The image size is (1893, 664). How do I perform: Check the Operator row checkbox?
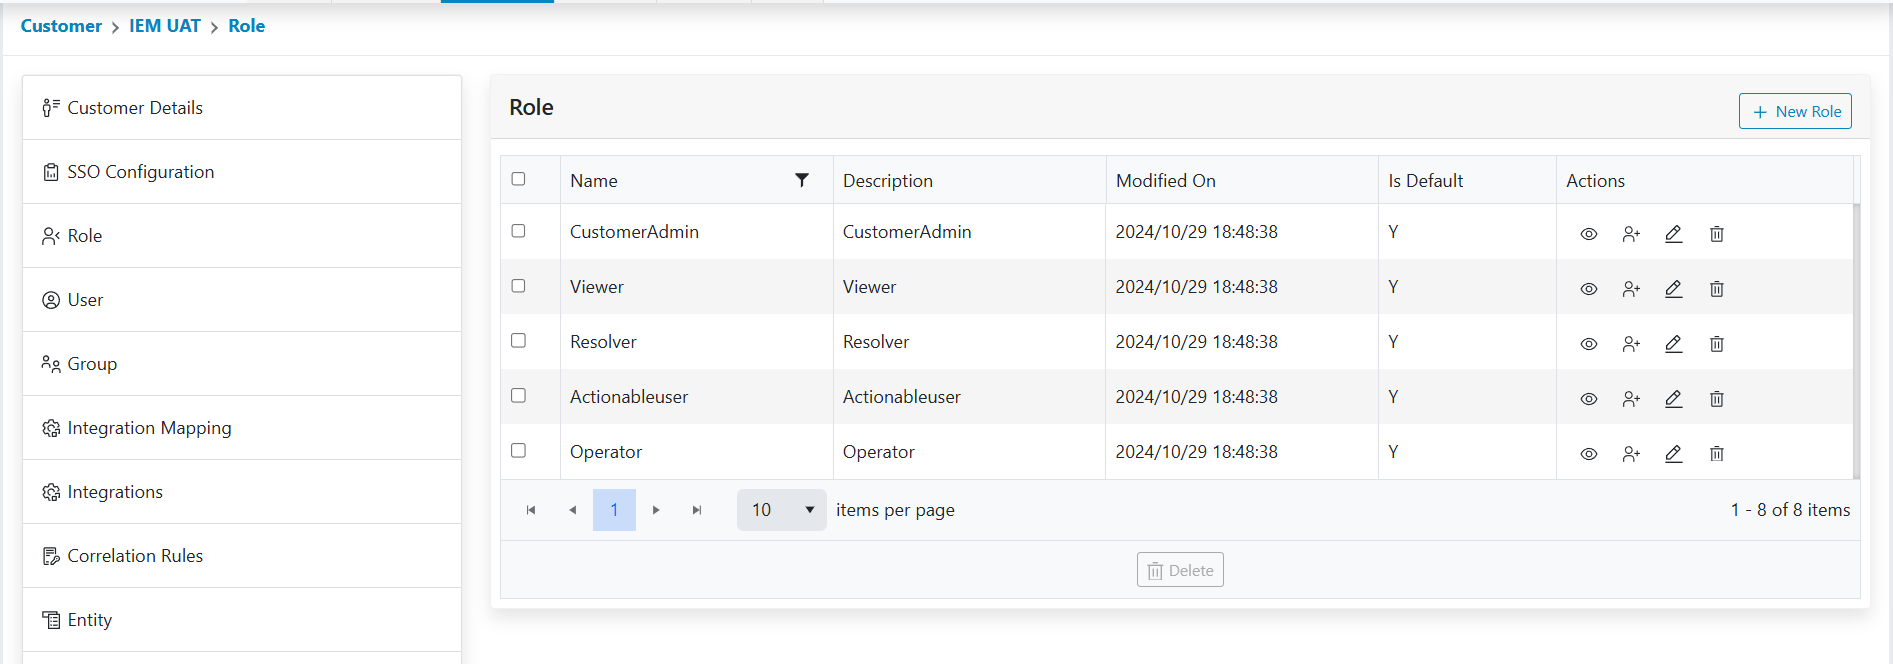click(x=518, y=451)
